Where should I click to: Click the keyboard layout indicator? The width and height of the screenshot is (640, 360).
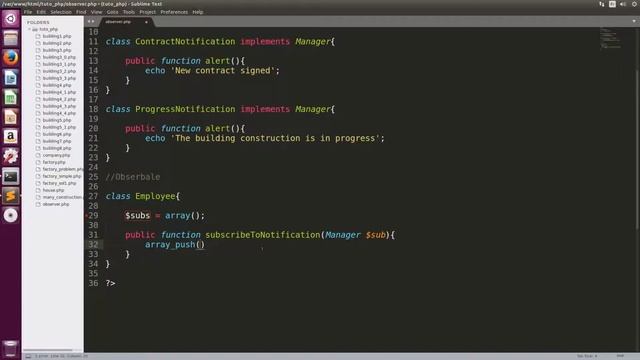point(612,4)
